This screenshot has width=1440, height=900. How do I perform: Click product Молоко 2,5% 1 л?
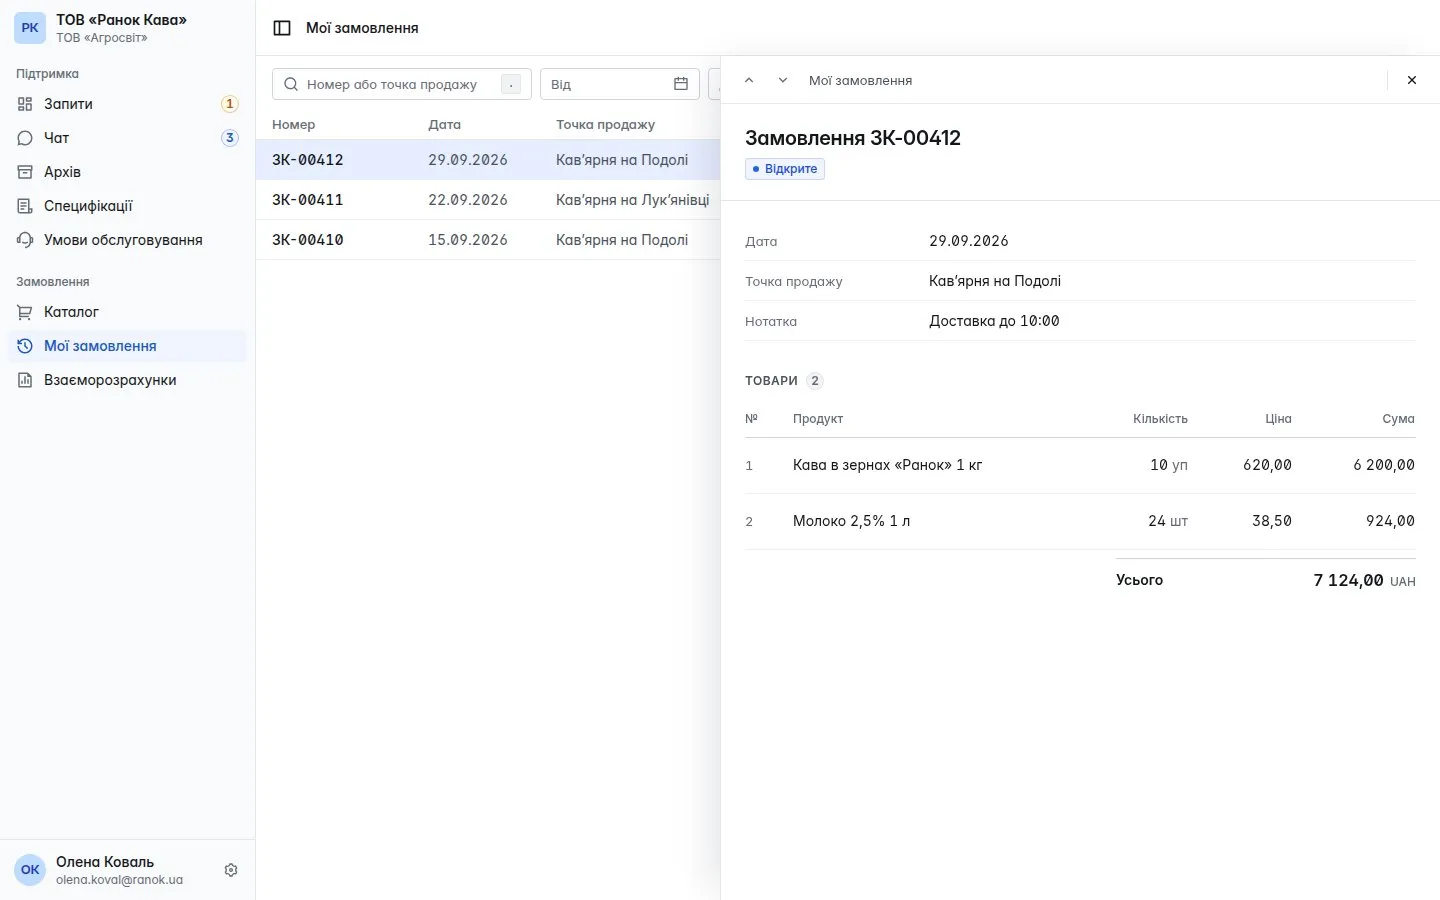point(851,521)
